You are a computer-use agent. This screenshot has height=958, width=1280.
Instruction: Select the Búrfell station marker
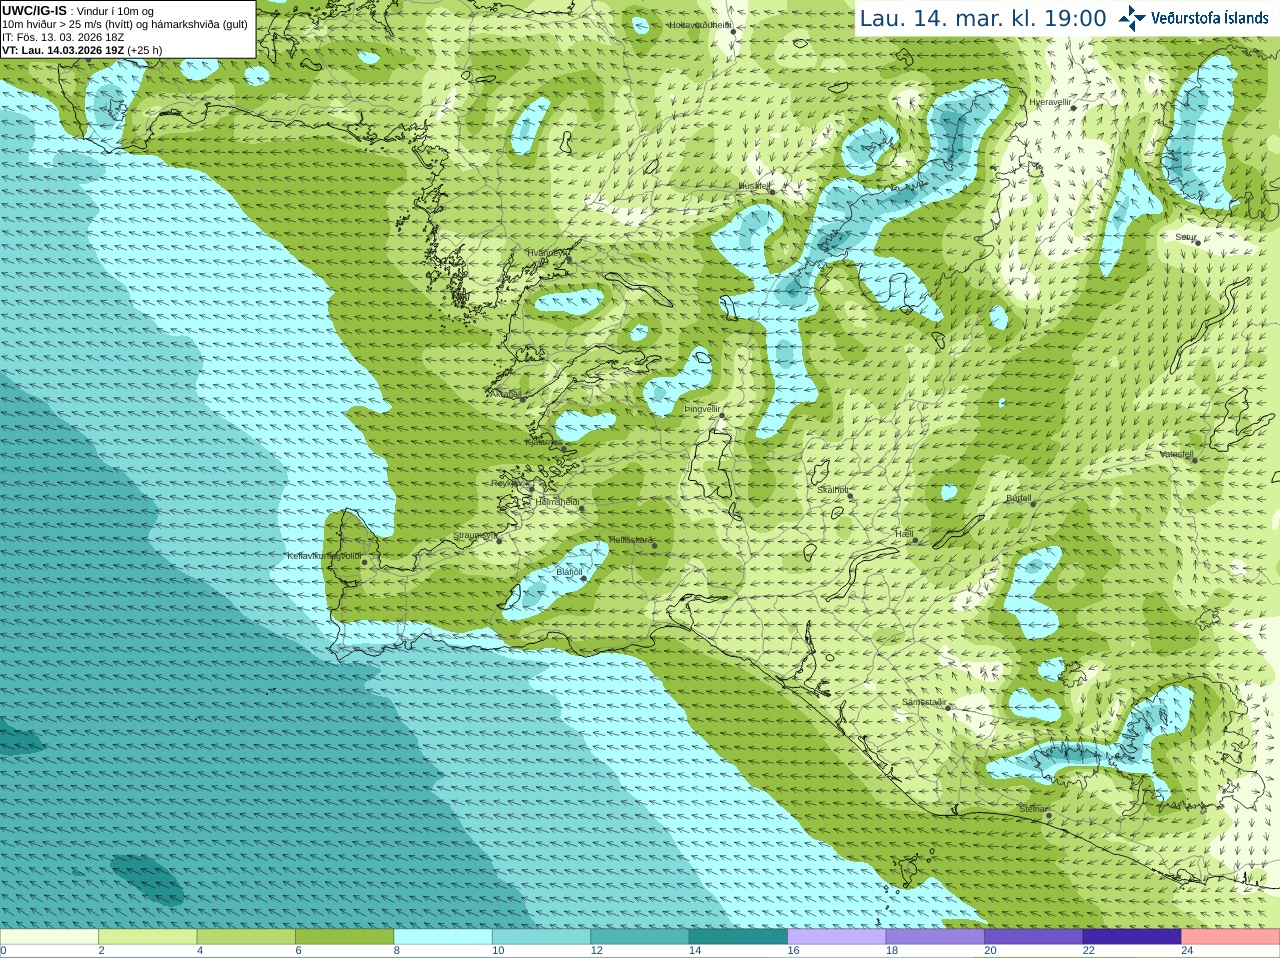pyautogui.click(x=1034, y=504)
